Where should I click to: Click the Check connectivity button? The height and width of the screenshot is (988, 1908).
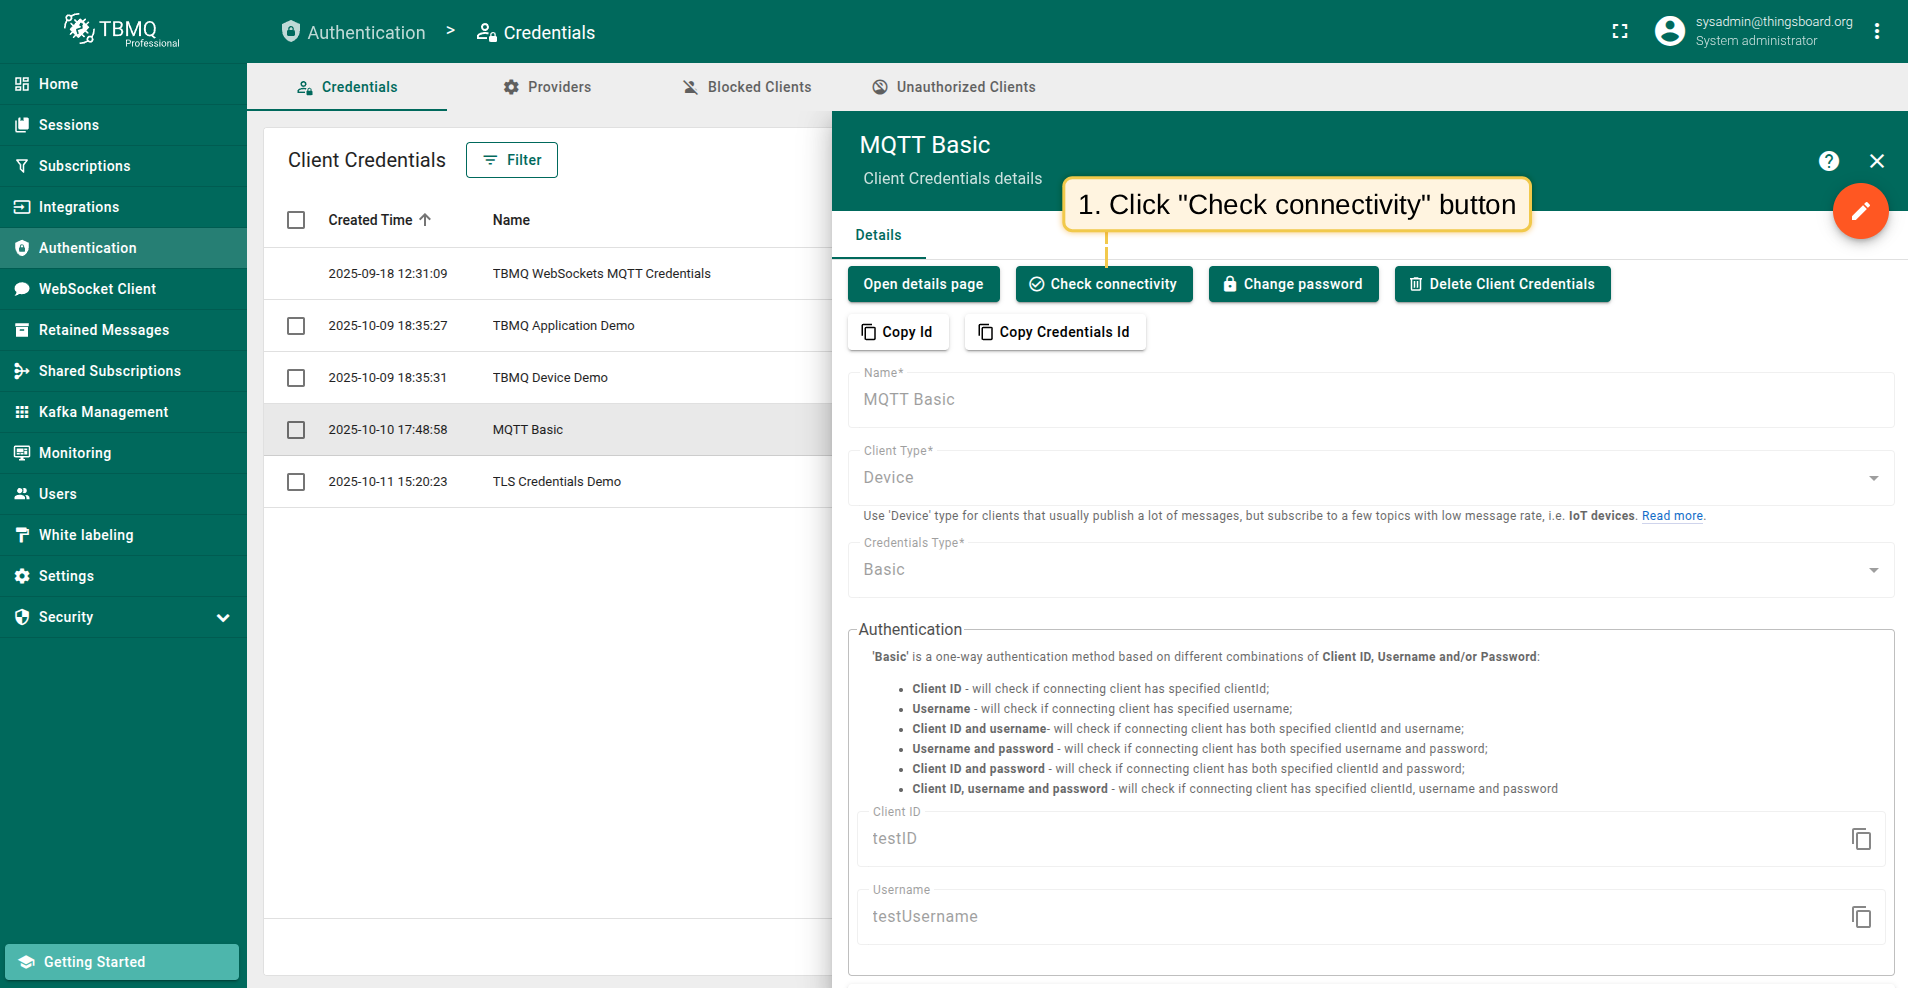coord(1103,284)
